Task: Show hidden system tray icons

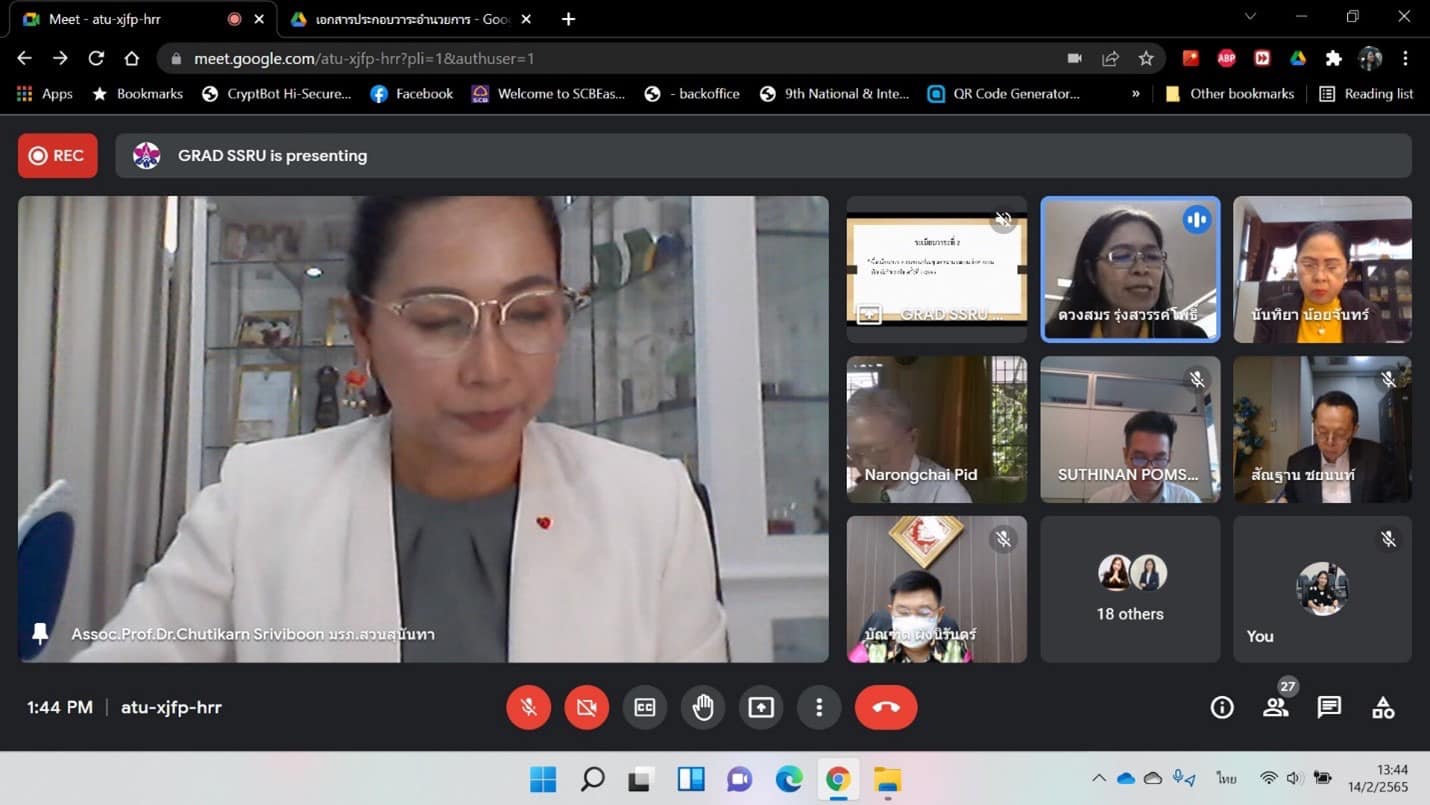Action: (1098, 778)
